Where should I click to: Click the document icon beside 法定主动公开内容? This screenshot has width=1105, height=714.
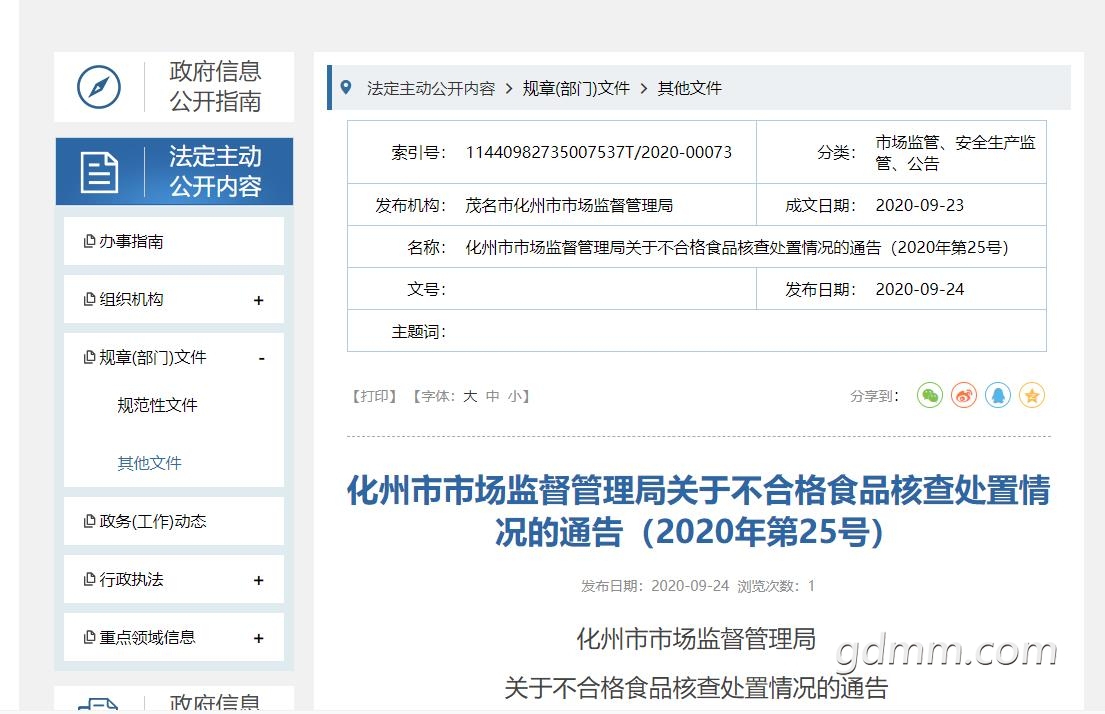point(99,171)
